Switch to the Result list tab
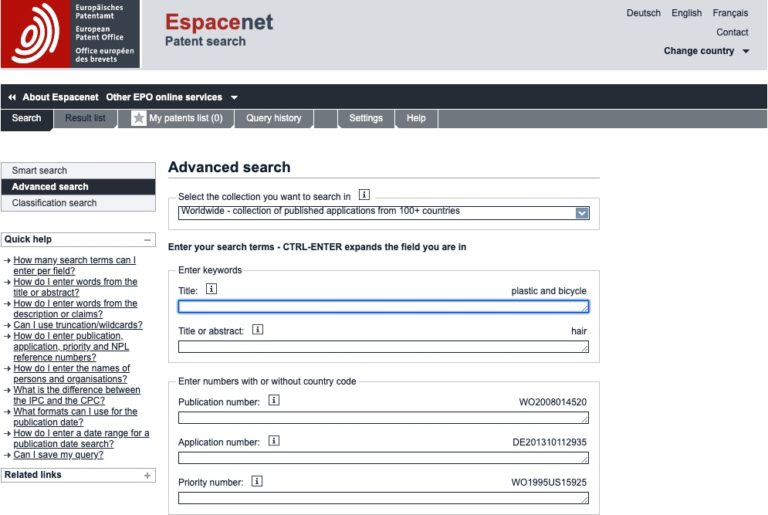Screen dimensions: 768x515 click(x=85, y=118)
